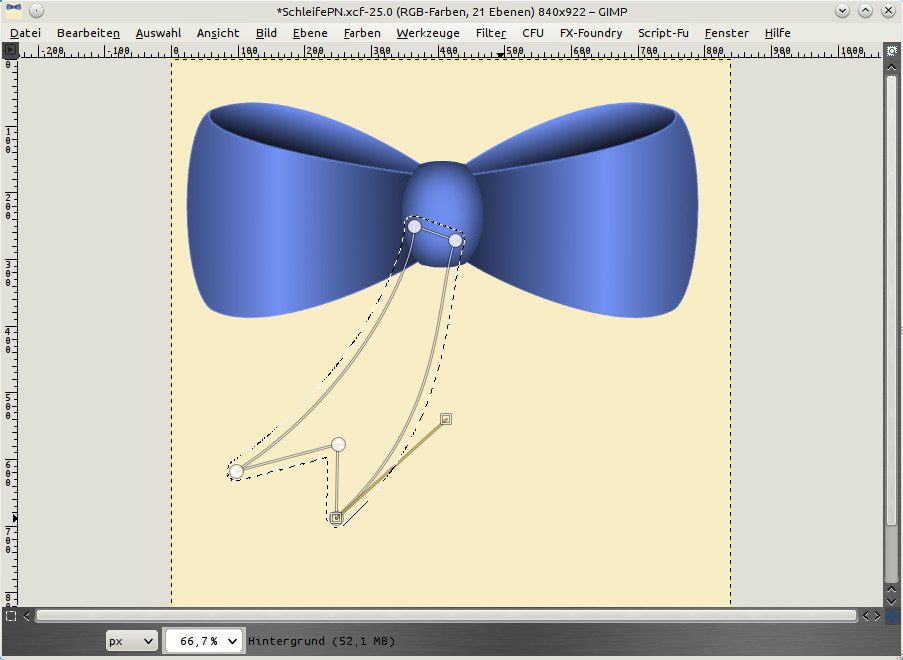Click the navigation preview icon at bottom right
This screenshot has height=660, width=903.
[x=891, y=616]
